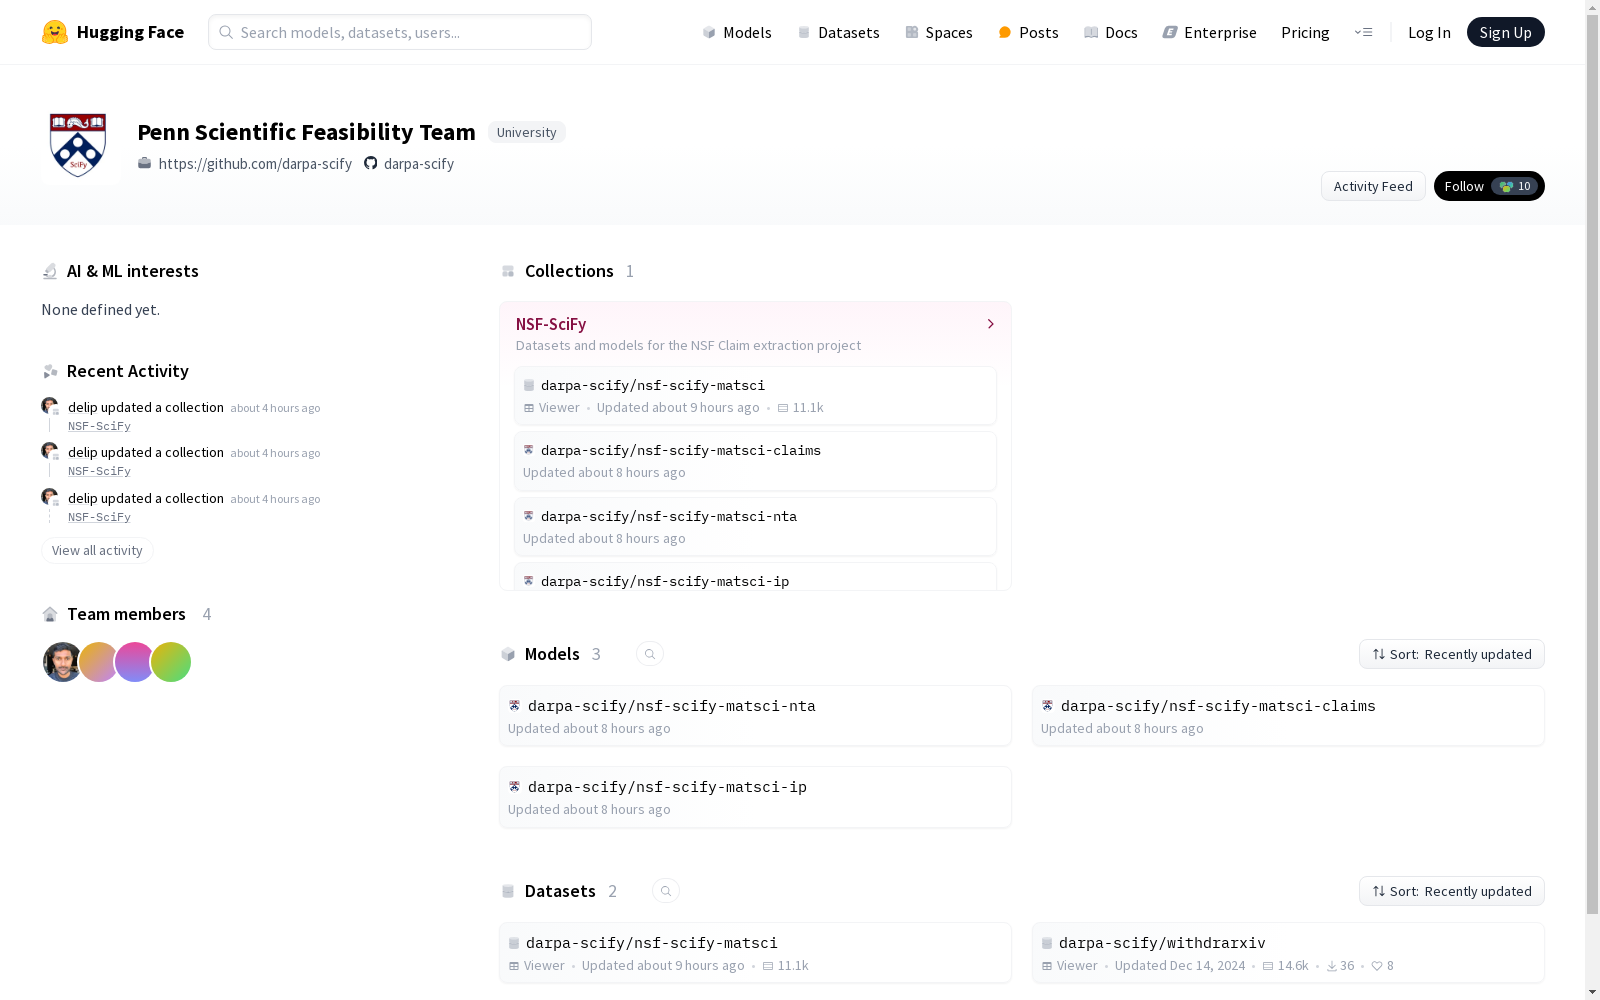
Task: Go to Spaces in the top navigation
Action: pyautogui.click(x=939, y=32)
